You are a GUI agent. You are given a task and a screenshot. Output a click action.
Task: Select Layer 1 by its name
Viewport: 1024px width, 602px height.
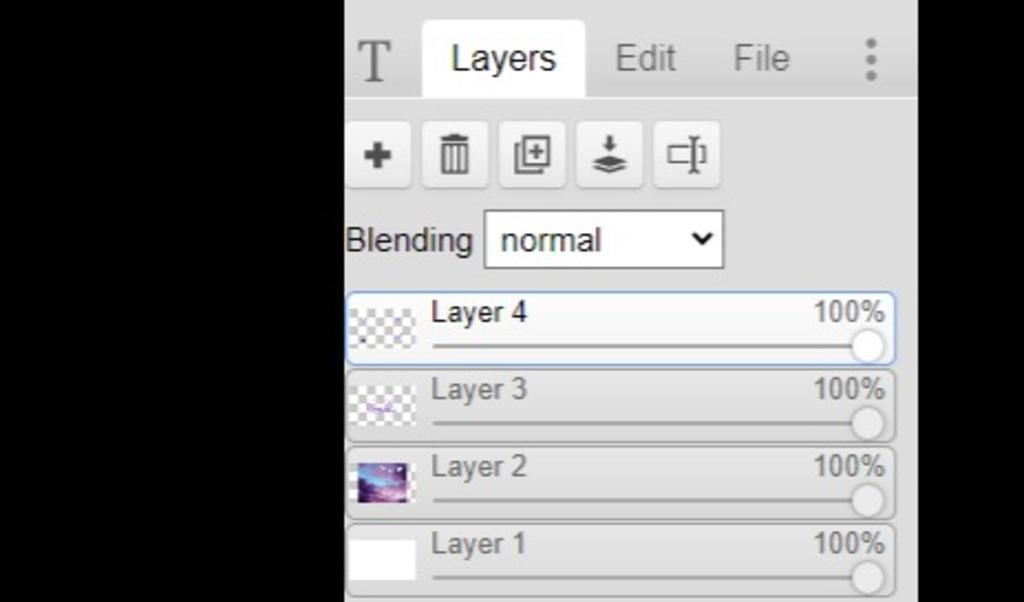click(x=479, y=543)
